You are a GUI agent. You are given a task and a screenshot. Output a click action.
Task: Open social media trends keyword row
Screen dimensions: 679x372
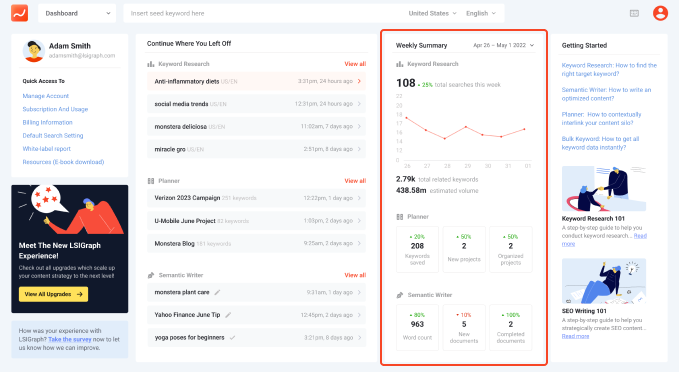pos(256,104)
